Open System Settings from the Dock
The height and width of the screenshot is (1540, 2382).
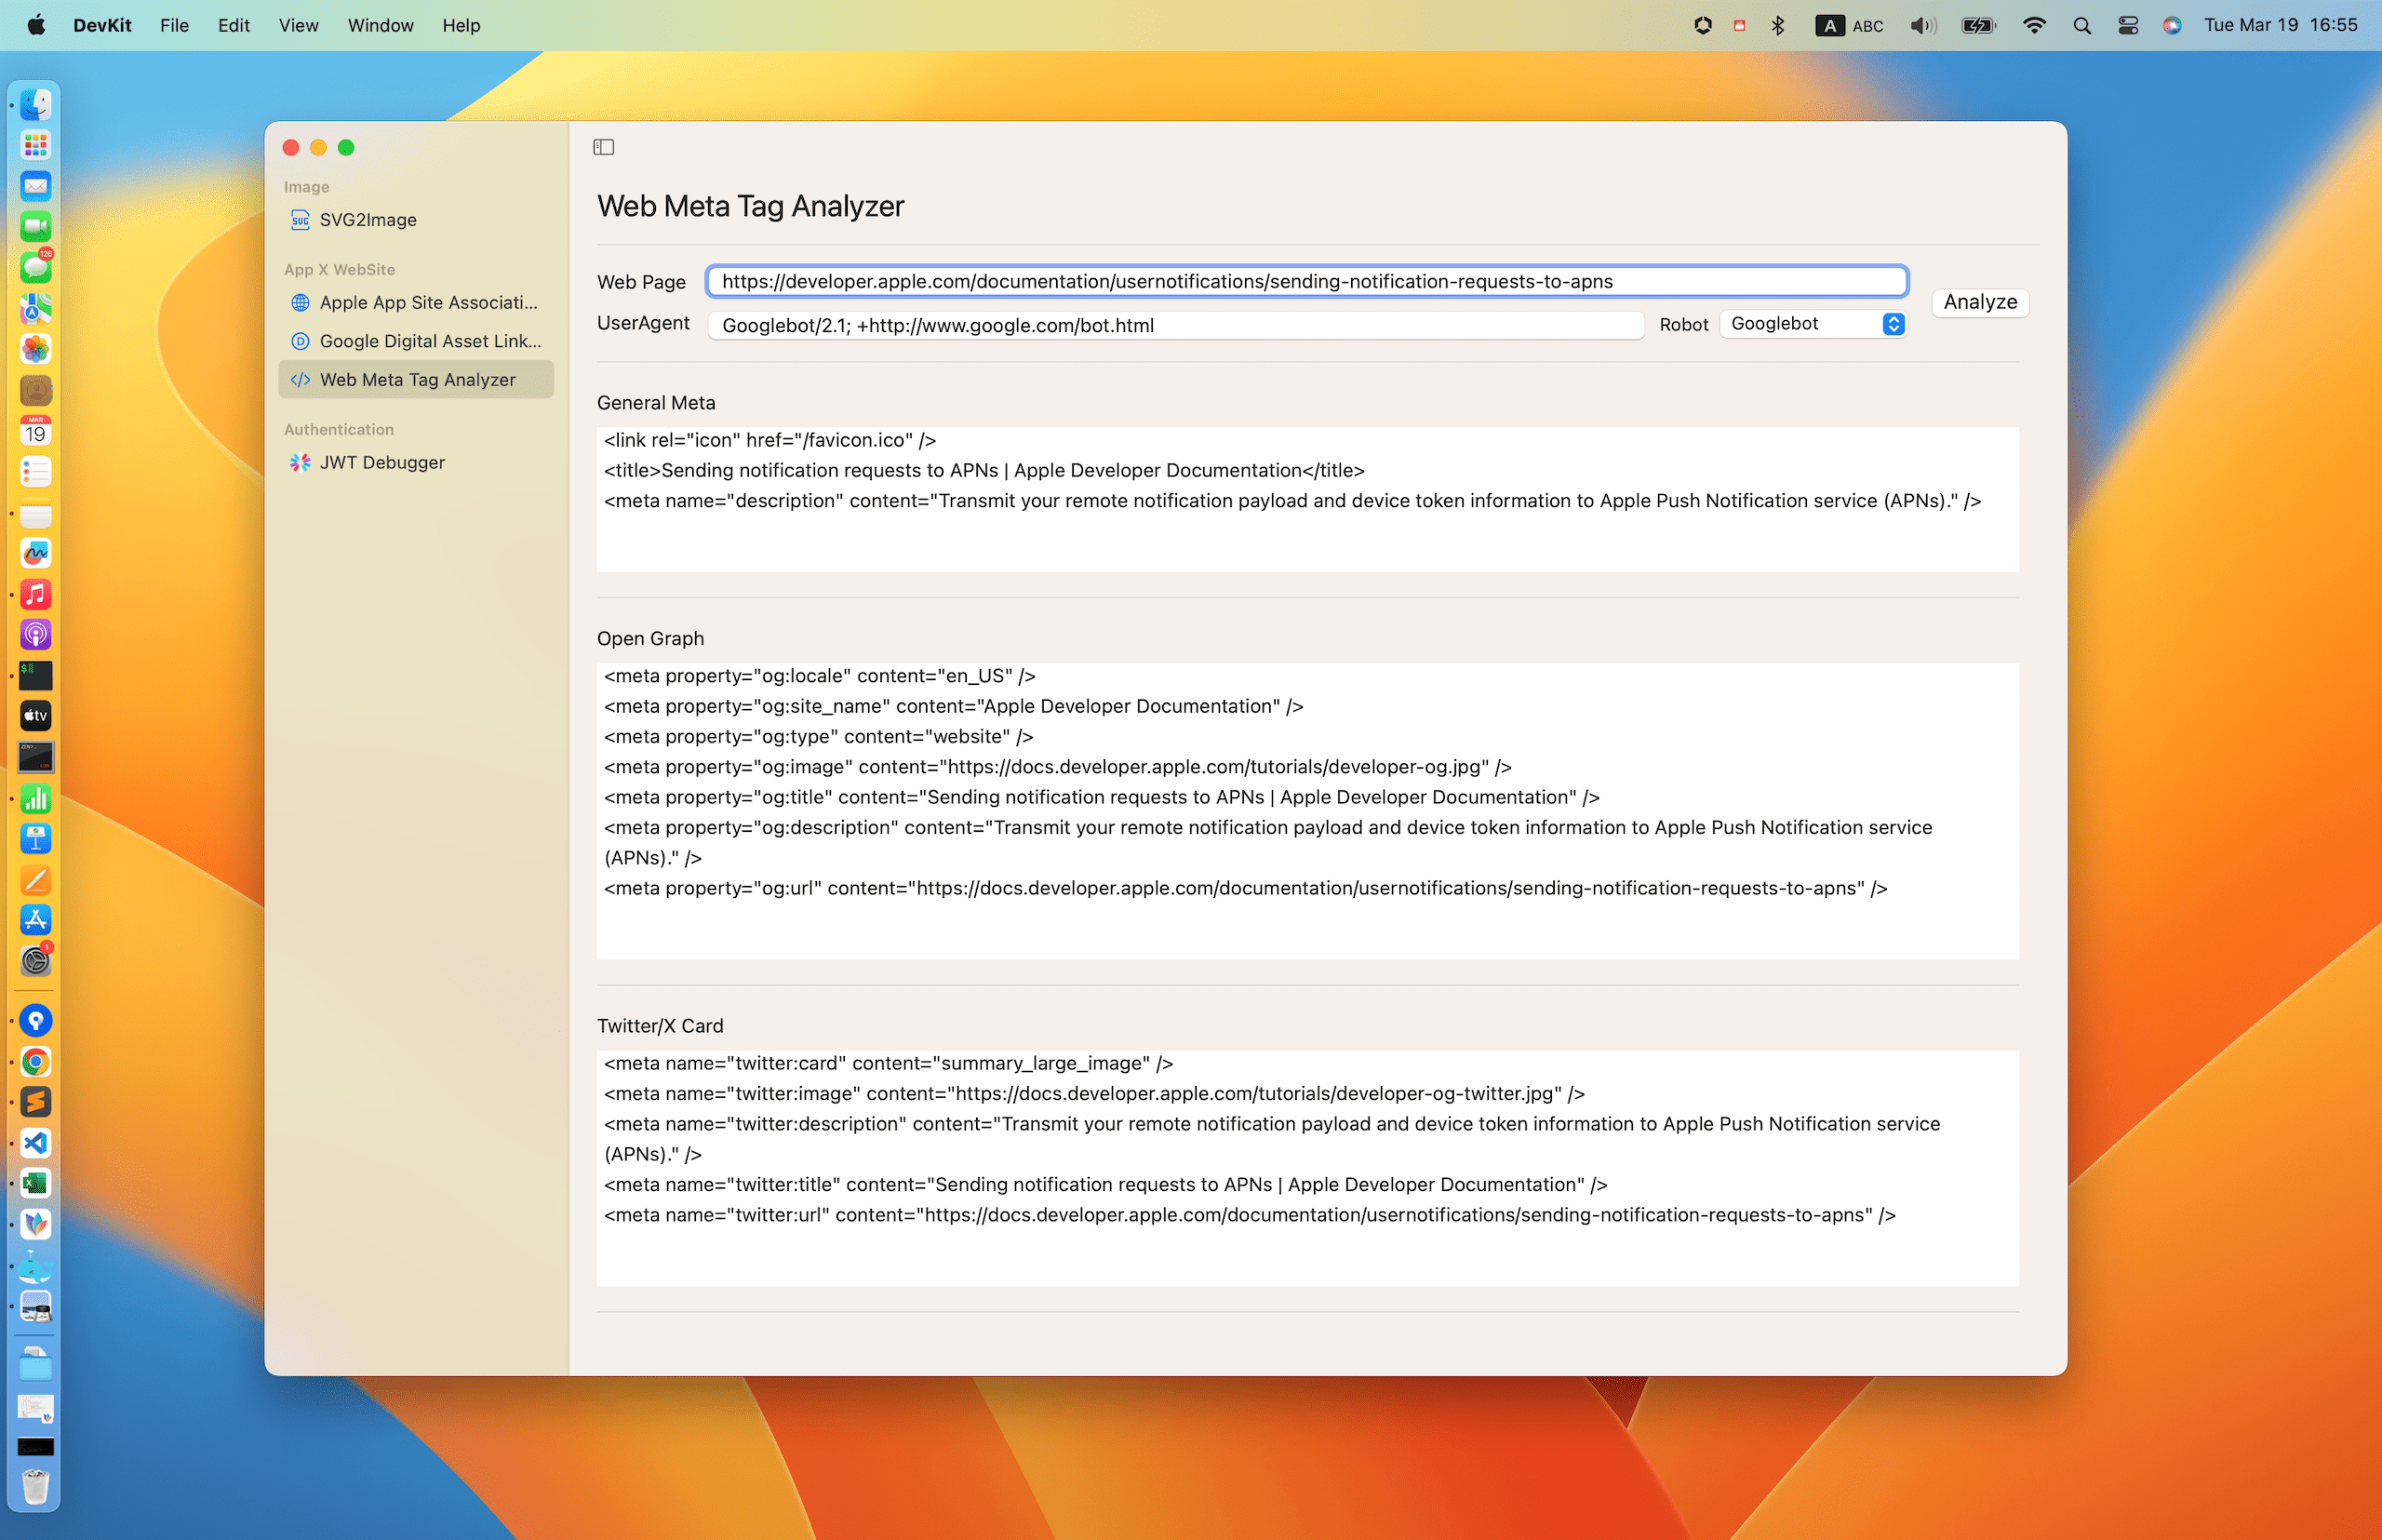pyautogui.click(x=36, y=961)
